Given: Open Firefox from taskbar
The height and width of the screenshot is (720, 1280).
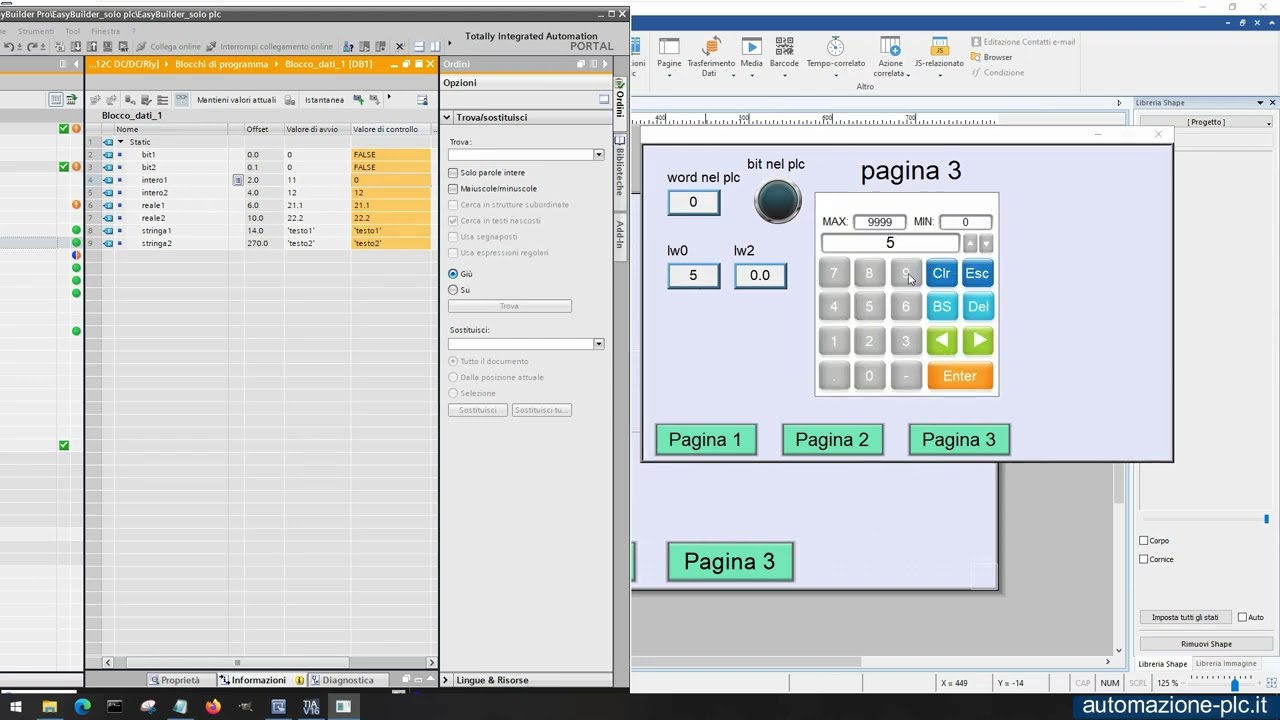Looking at the screenshot, I should [x=213, y=707].
